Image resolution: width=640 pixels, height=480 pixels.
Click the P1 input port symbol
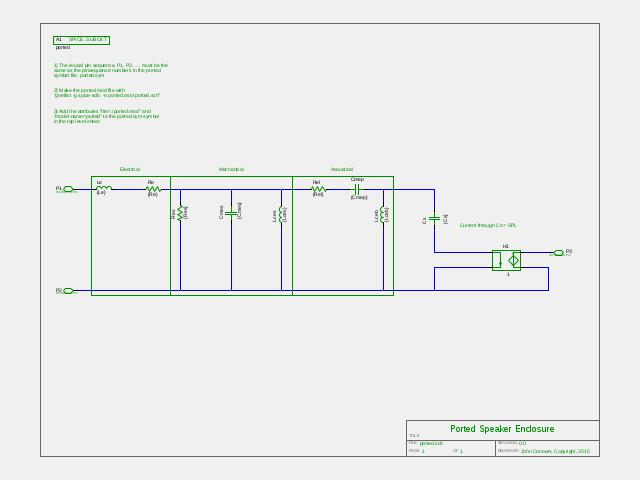pos(68,189)
